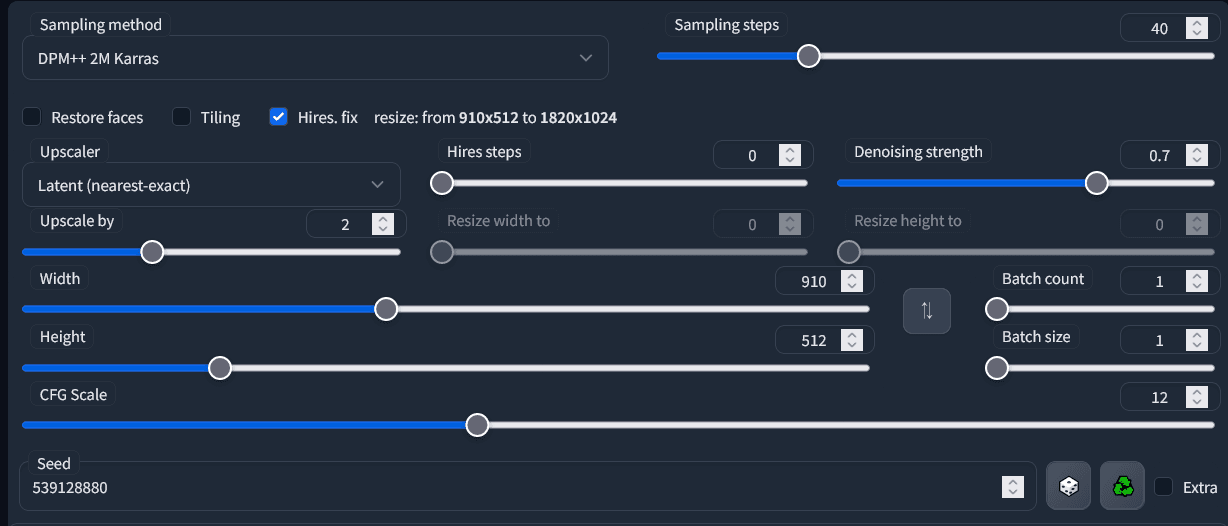Image resolution: width=1228 pixels, height=526 pixels.
Task: Uncheck the Hires. fix checkbox
Action: point(279,117)
